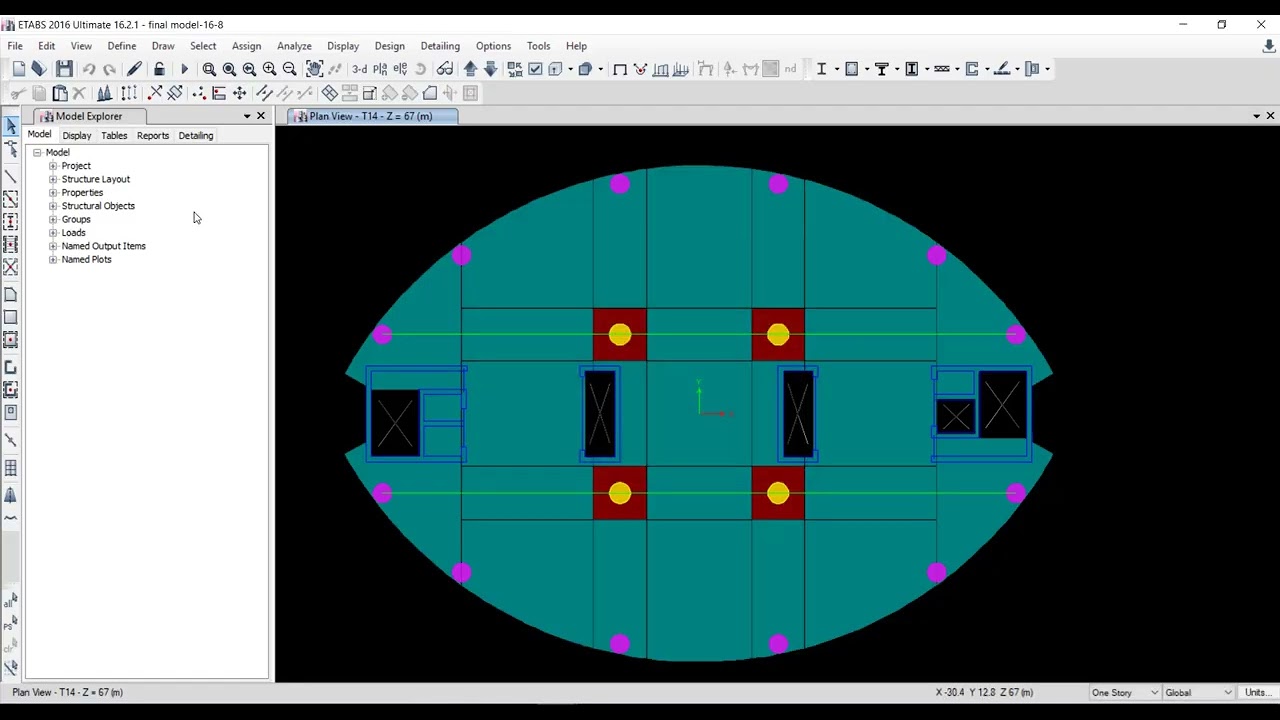Open the Detailing menu
Screen dimensions: 1280x720
(x=440, y=46)
